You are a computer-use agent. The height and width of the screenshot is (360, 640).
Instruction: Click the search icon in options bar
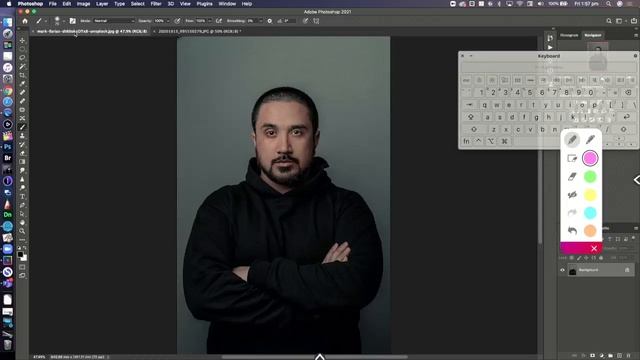(609, 21)
